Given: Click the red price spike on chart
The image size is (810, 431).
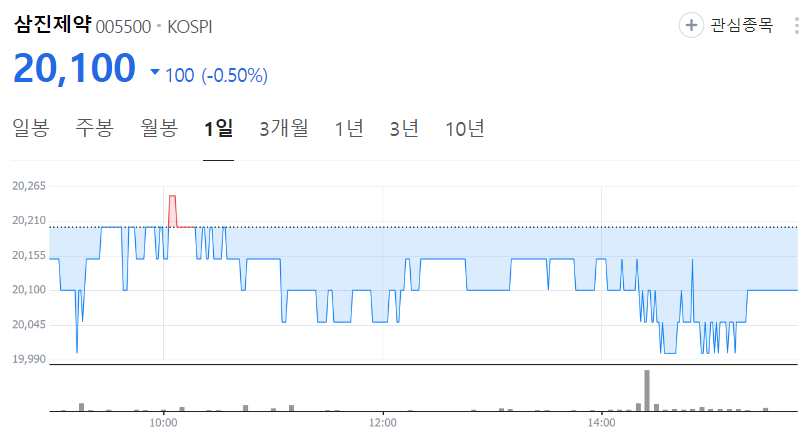Looking at the screenshot, I should 173,211.
